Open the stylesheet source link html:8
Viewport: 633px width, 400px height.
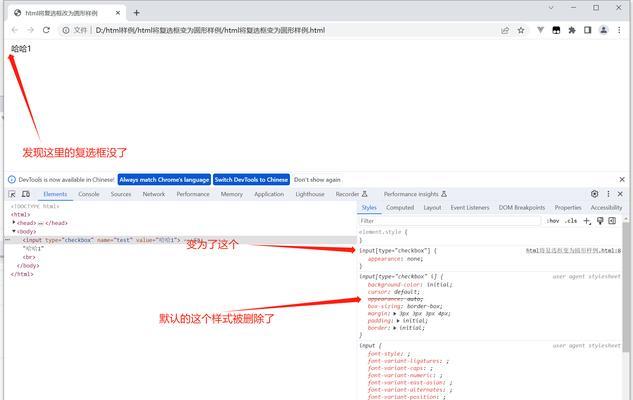point(573,251)
